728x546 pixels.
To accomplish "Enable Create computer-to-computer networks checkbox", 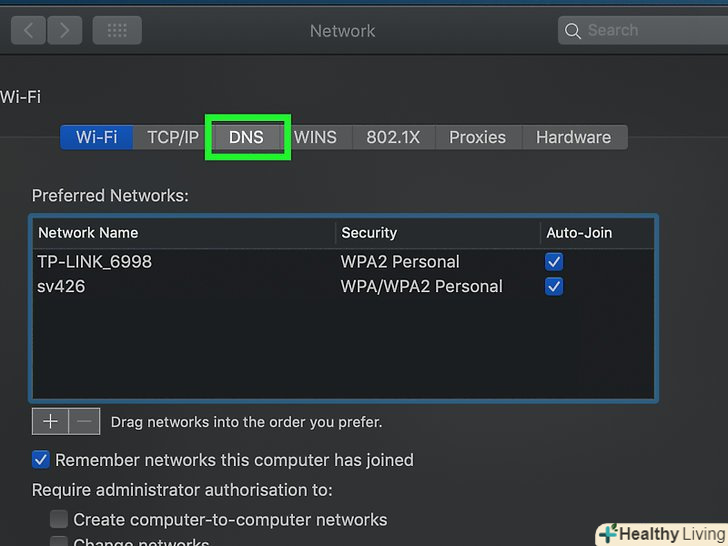I will coord(60,519).
